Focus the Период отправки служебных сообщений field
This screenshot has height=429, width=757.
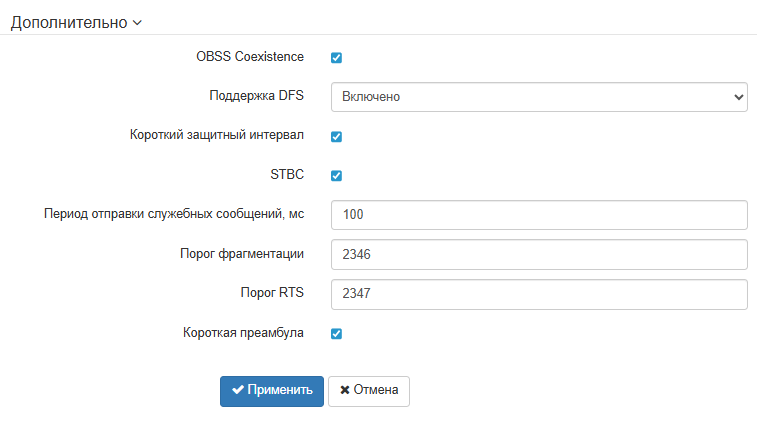tap(539, 215)
